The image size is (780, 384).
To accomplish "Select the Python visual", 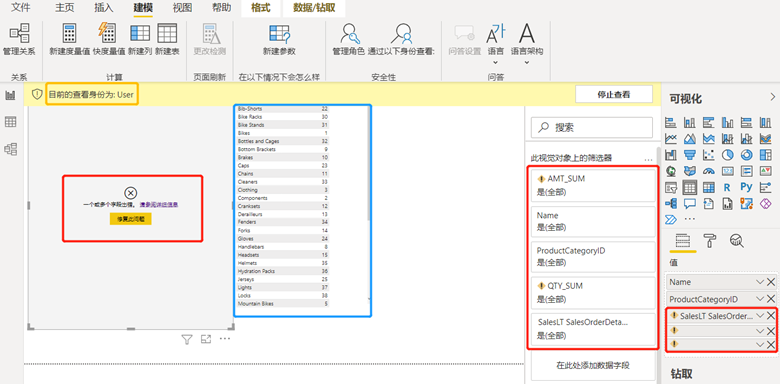I will coord(746,188).
